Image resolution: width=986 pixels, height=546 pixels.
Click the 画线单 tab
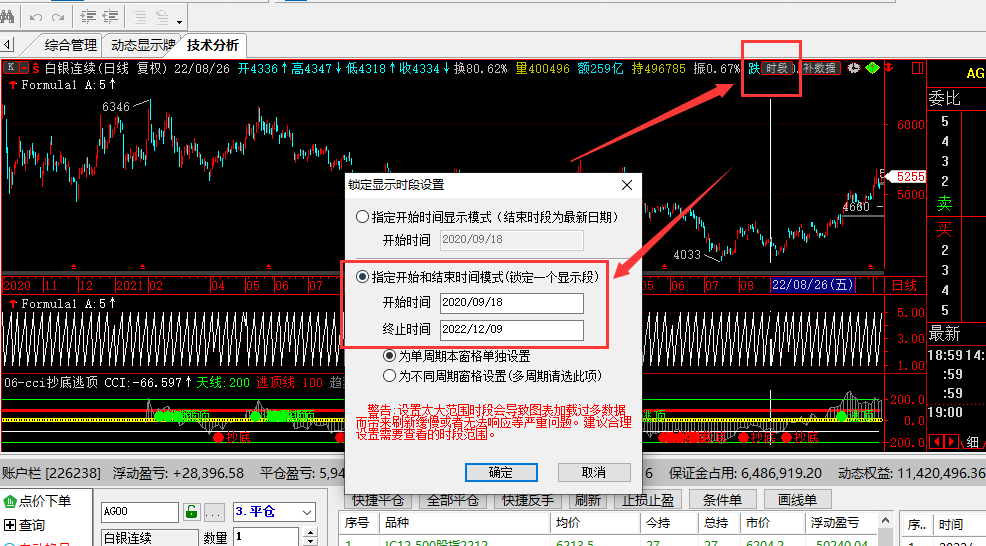(x=797, y=500)
